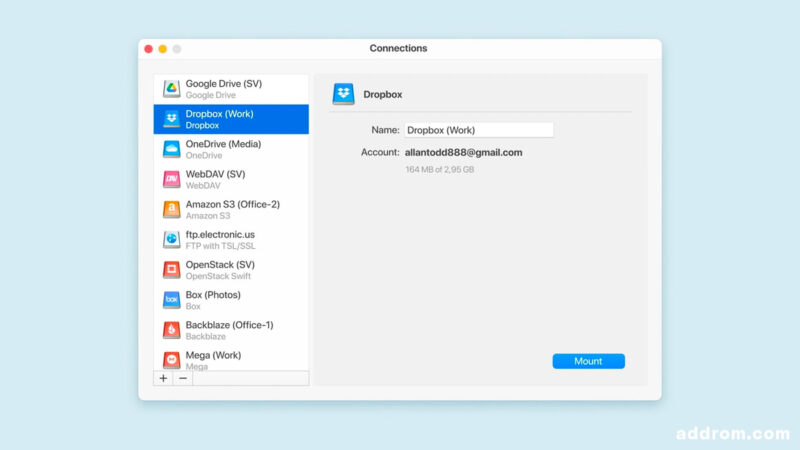Click the ftp.electronic.us globe icon
The height and width of the screenshot is (450, 800).
tap(171, 239)
